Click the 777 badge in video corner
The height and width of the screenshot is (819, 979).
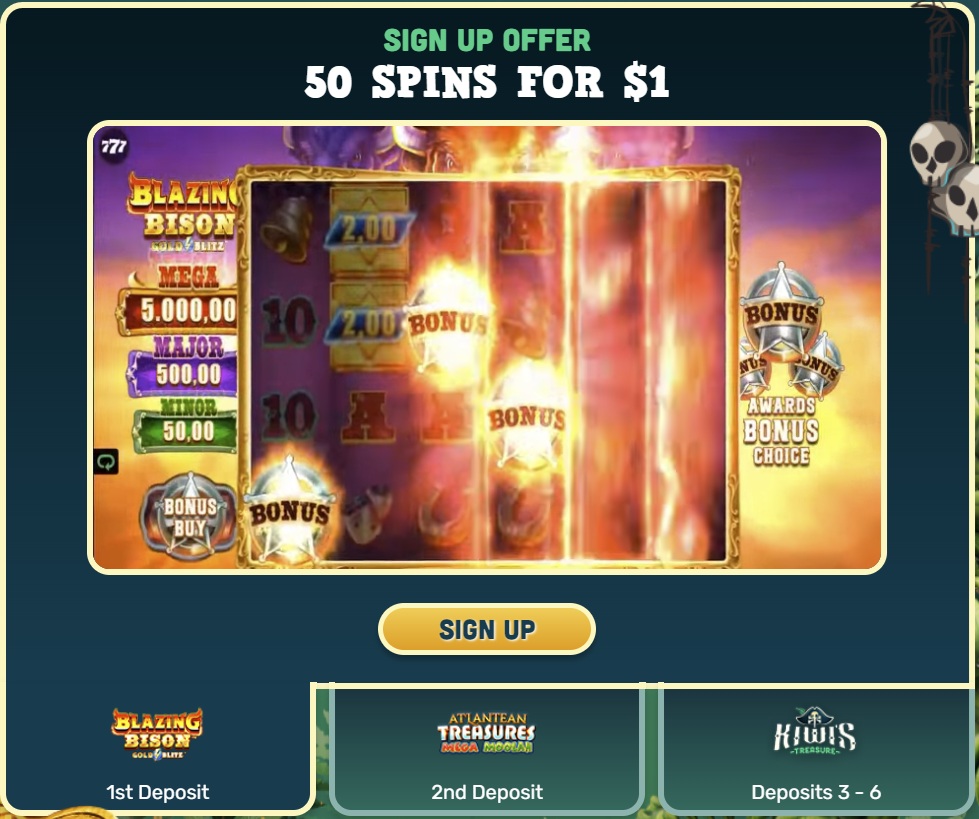114,146
